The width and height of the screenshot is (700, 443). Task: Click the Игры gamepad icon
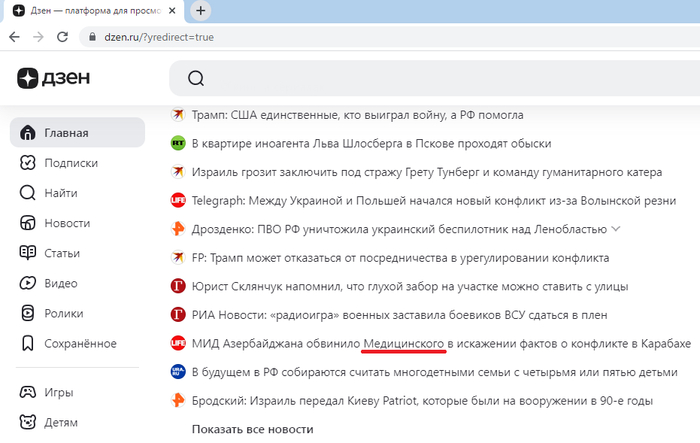pyautogui.click(x=28, y=392)
